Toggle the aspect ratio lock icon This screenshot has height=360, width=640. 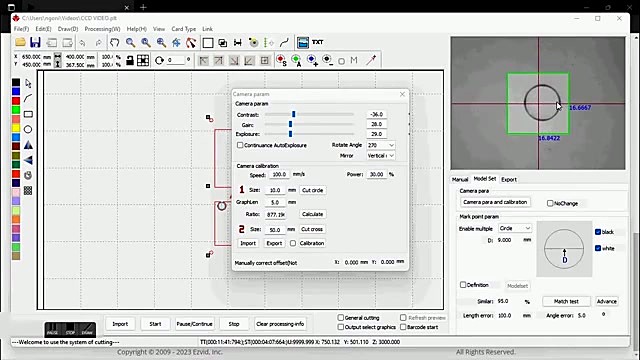130,60
